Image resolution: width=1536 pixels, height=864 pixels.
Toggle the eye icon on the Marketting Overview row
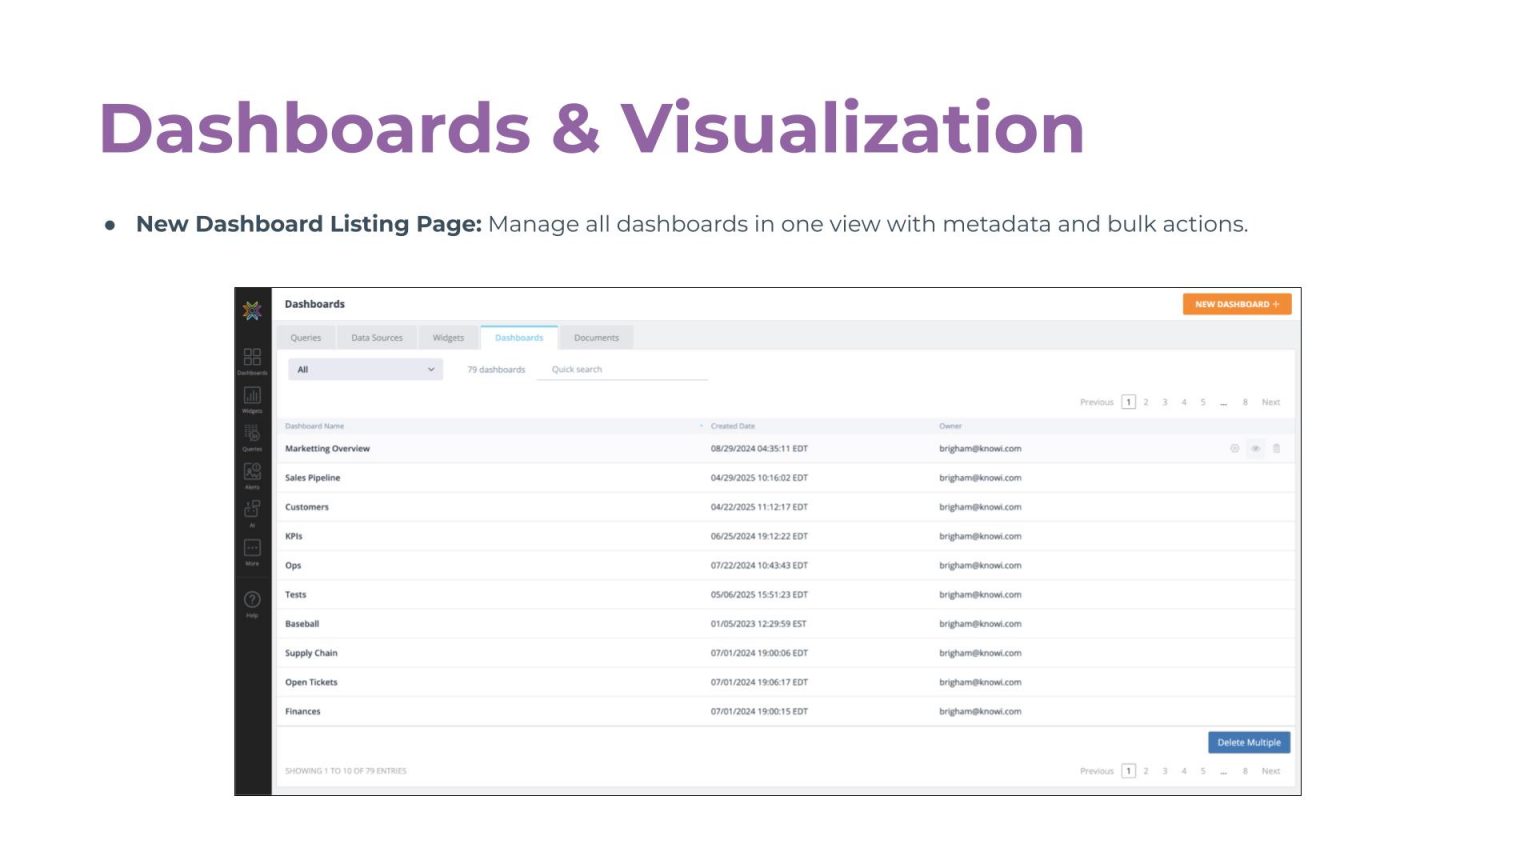coord(1255,449)
